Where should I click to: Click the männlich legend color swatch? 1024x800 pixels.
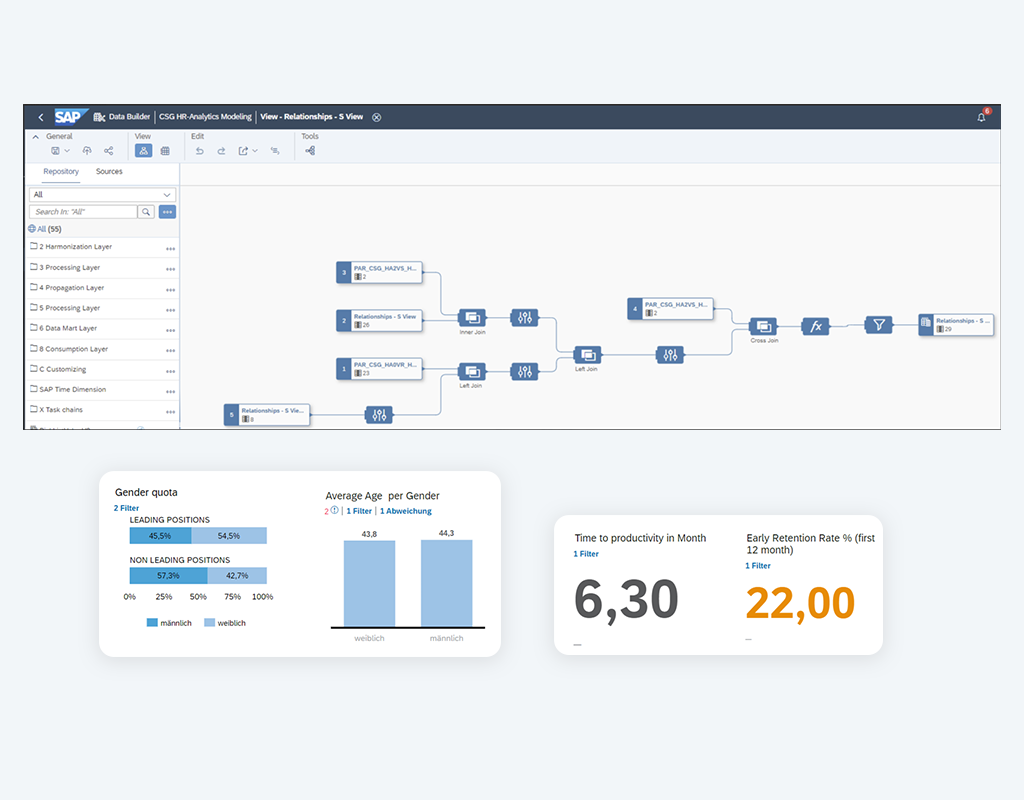[x=152, y=622]
